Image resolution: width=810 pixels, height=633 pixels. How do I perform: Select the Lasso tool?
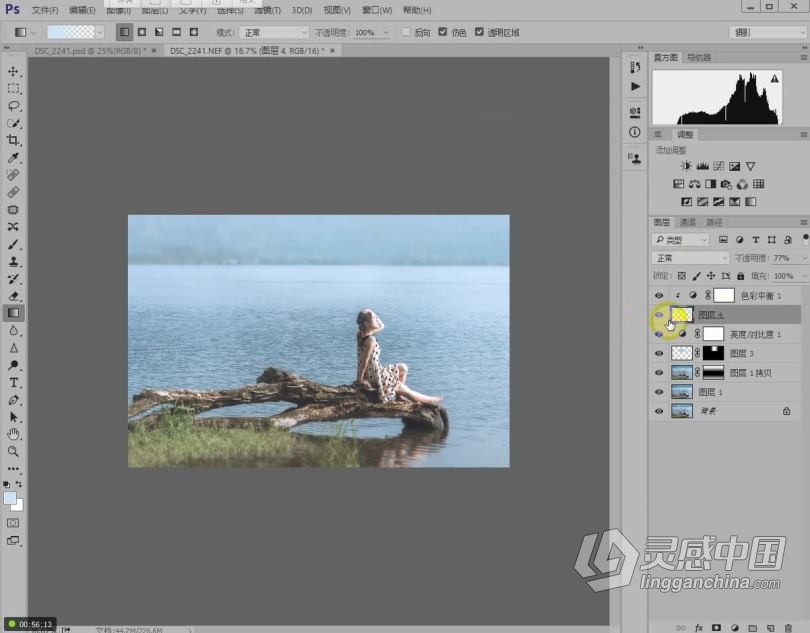point(13,106)
